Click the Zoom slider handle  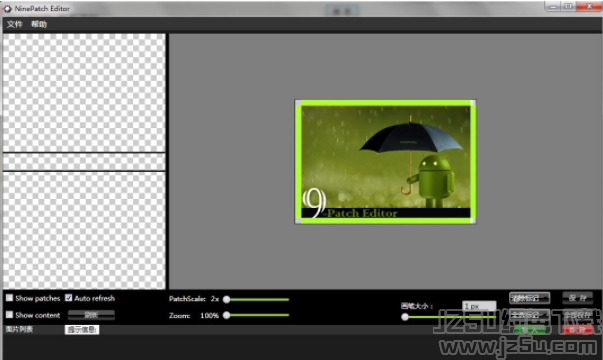click(227, 315)
